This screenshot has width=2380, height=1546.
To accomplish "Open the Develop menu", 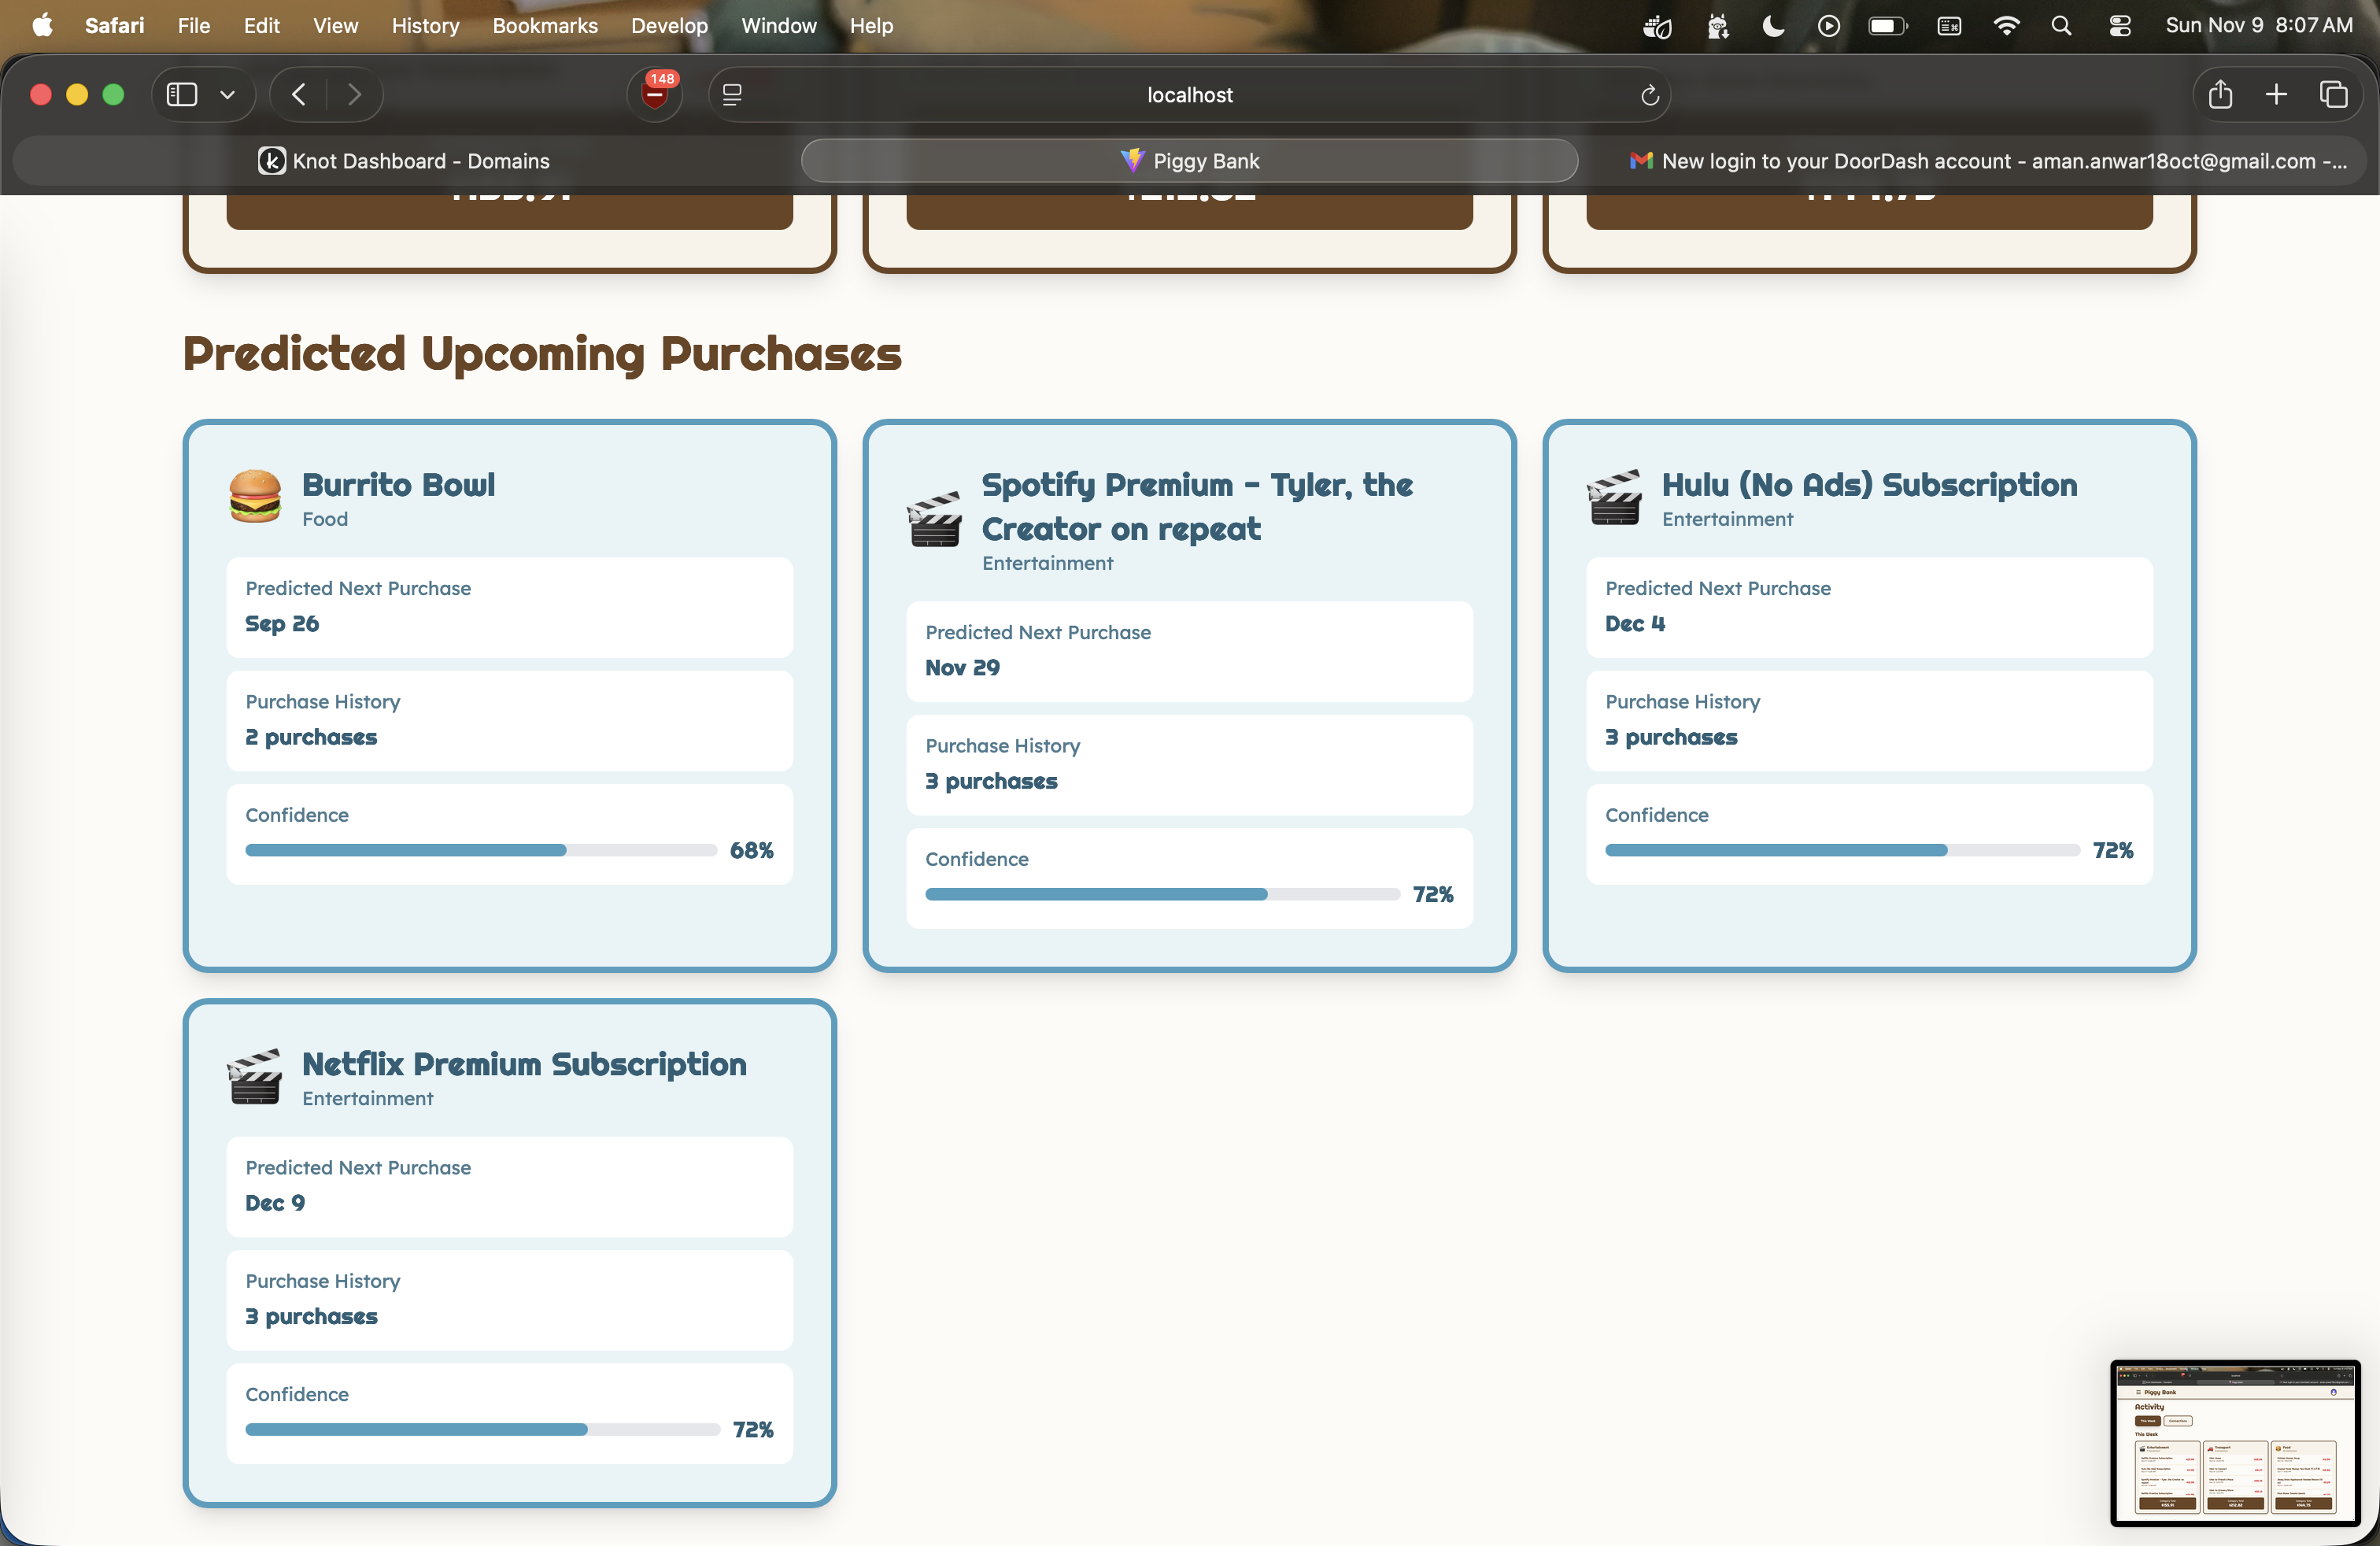I will coord(668,26).
